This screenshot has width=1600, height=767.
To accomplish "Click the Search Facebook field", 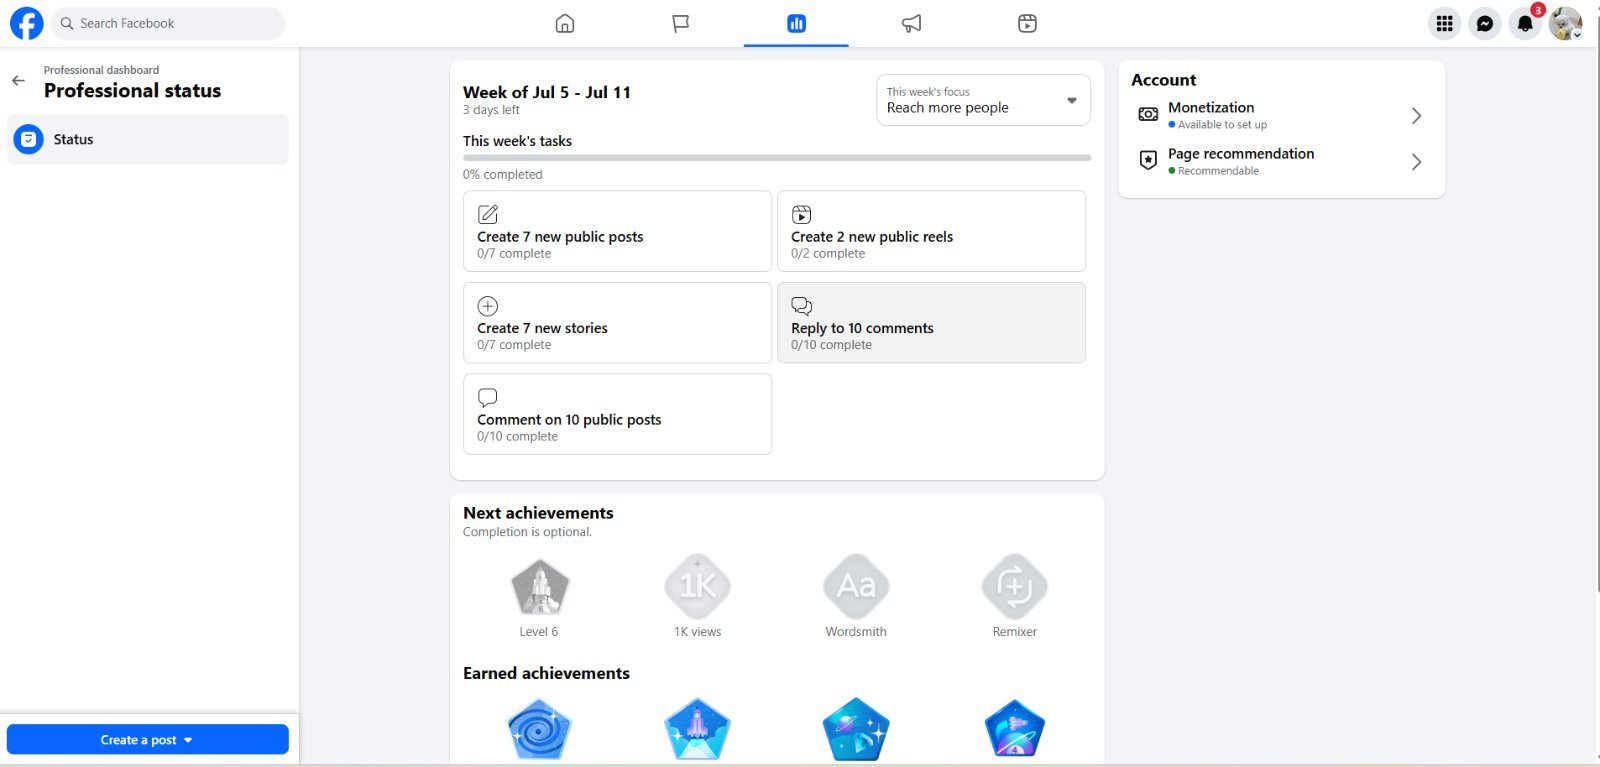I will (x=168, y=23).
